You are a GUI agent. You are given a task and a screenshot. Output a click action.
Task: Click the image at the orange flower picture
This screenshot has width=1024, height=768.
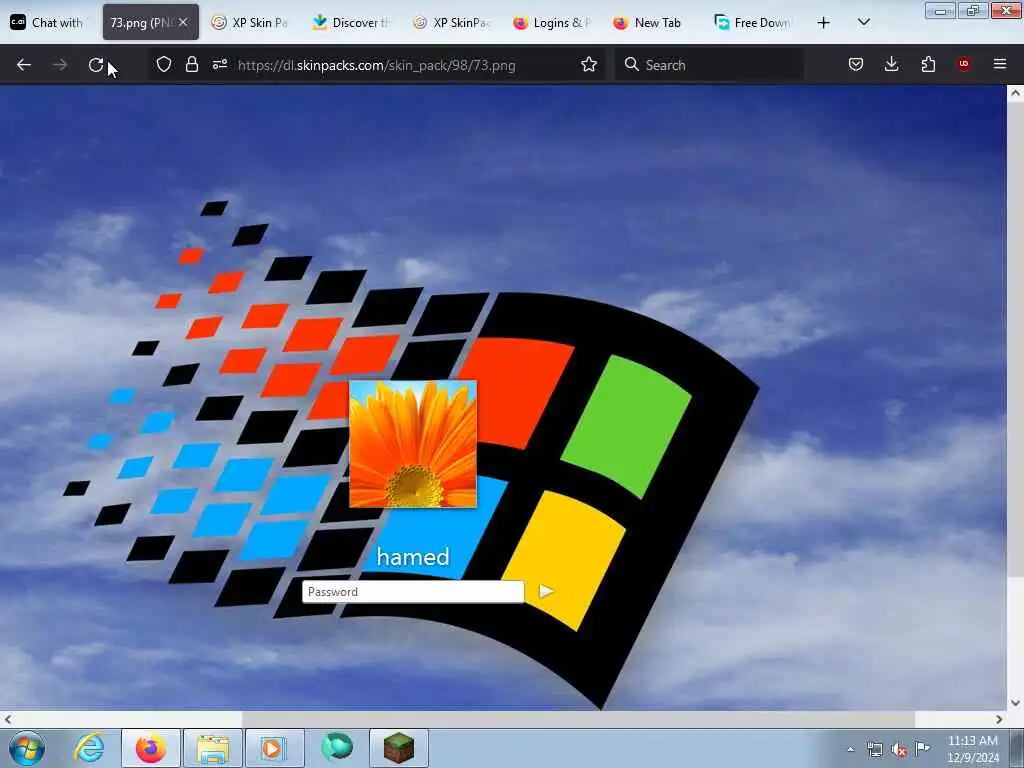[x=413, y=444]
